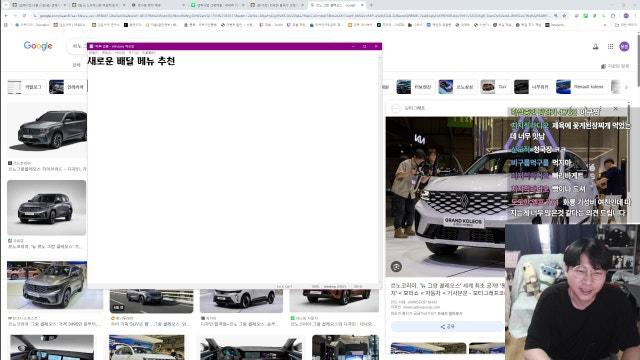Expand the hidden bookmarks overflow chevron

605,25
